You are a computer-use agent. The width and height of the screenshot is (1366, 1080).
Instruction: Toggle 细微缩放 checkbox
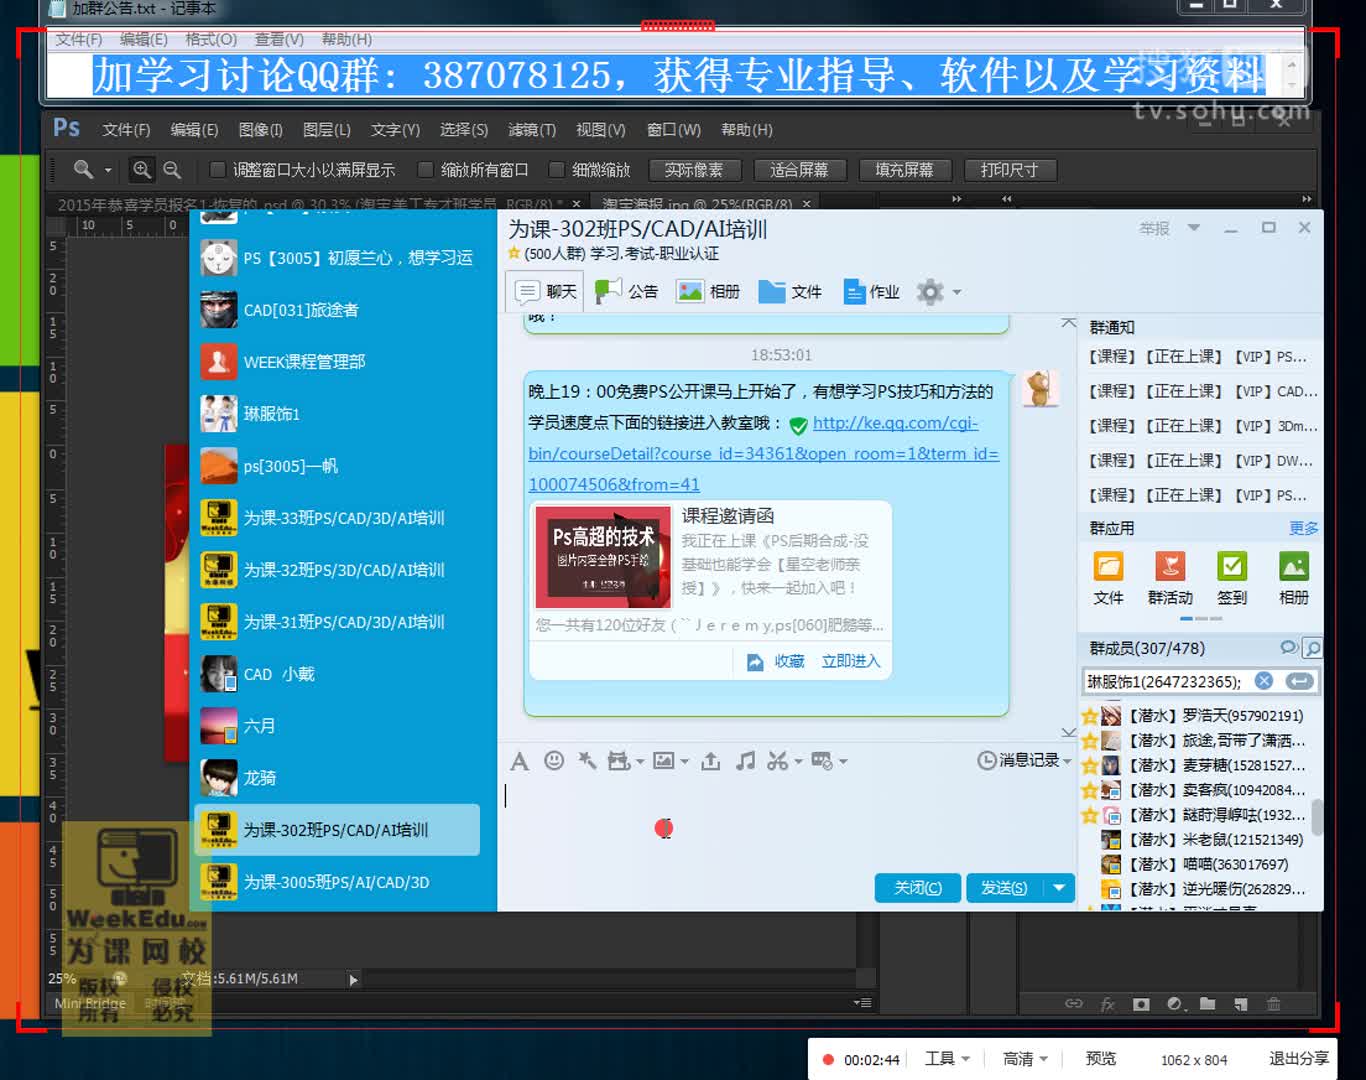pyautogui.click(x=556, y=170)
